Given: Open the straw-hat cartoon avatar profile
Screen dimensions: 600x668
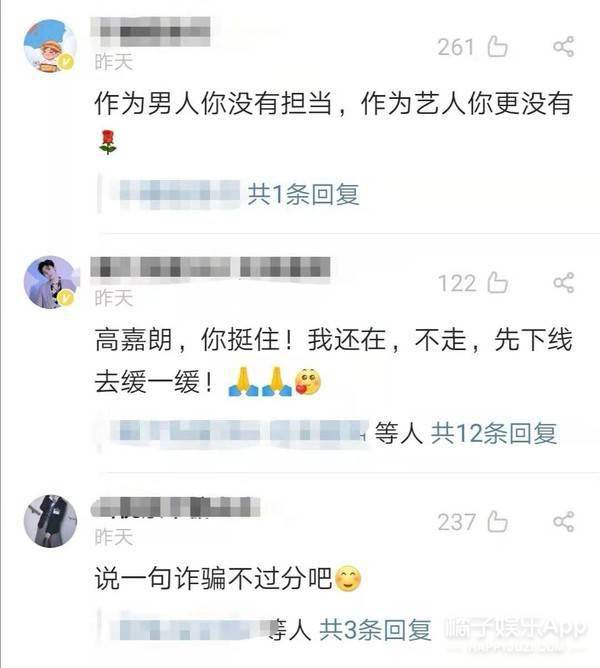Looking at the screenshot, I should pos(50,46).
